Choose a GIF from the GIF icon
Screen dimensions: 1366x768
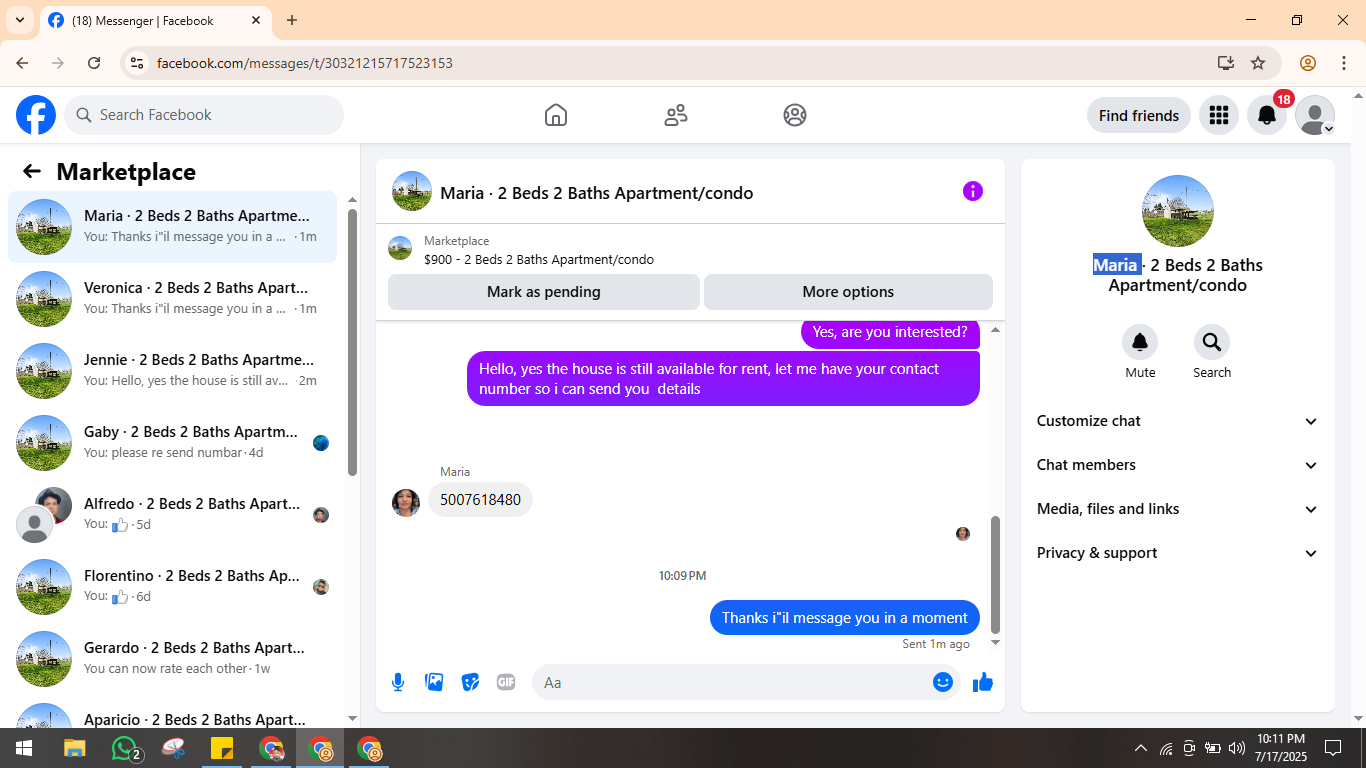click(x=506, y=682)
